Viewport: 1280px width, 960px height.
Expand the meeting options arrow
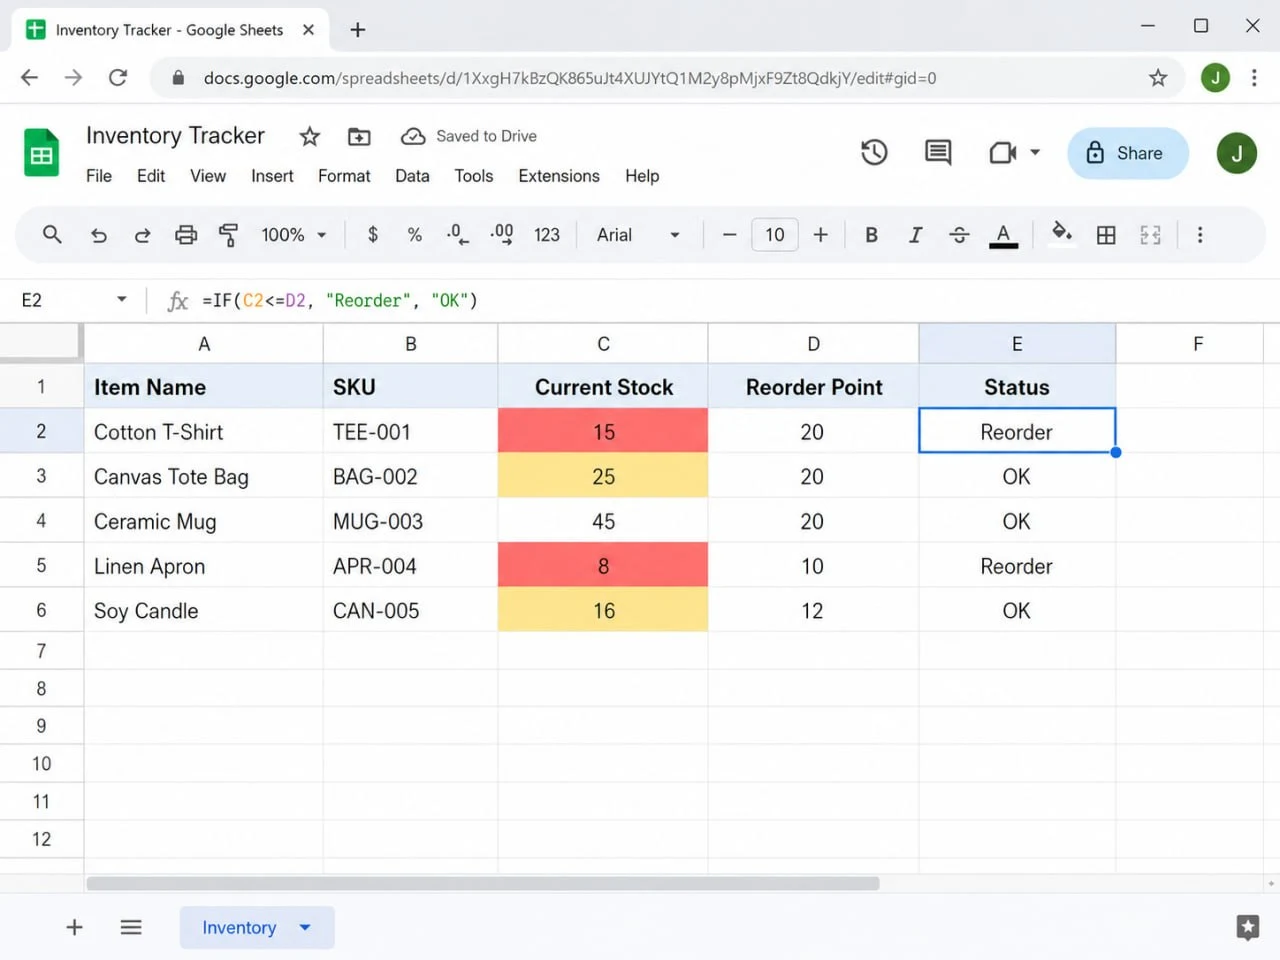pos(1035,152)
